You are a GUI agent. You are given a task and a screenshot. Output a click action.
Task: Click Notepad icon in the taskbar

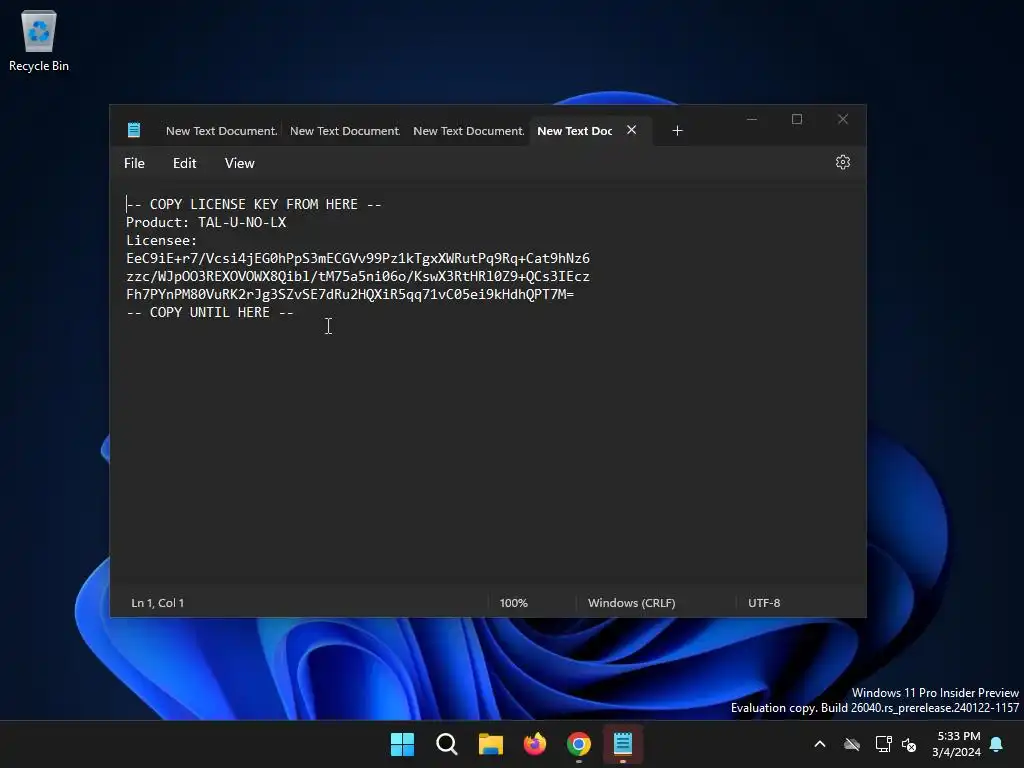pyautogui.click(x=623, y=744)
